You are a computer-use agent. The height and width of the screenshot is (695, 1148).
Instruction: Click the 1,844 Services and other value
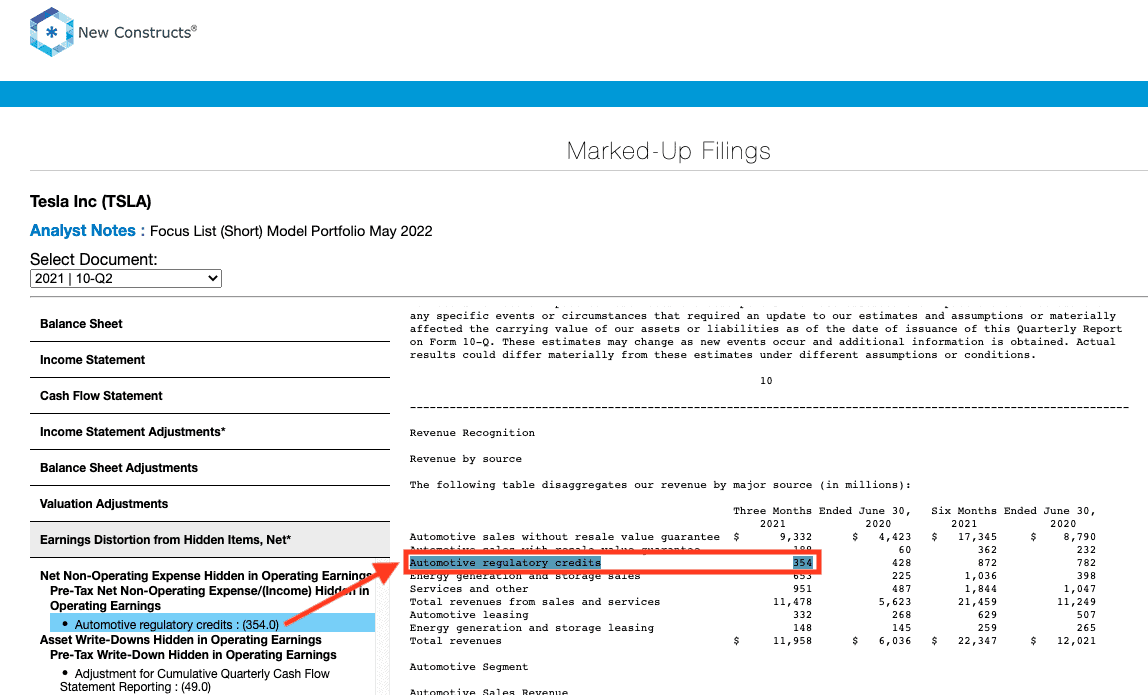tap(981, 589)
